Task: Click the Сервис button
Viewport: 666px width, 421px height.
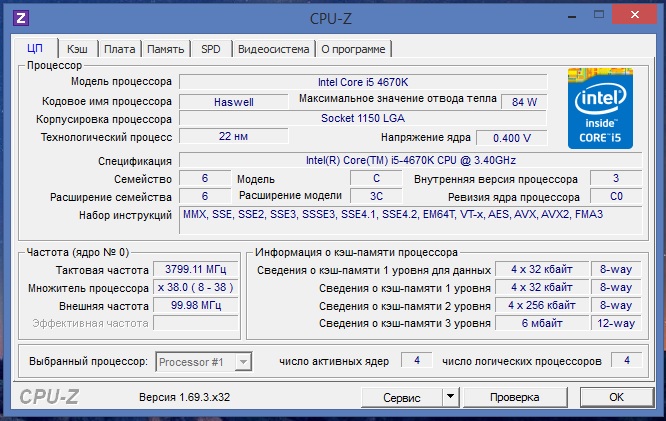Action: 402,397
